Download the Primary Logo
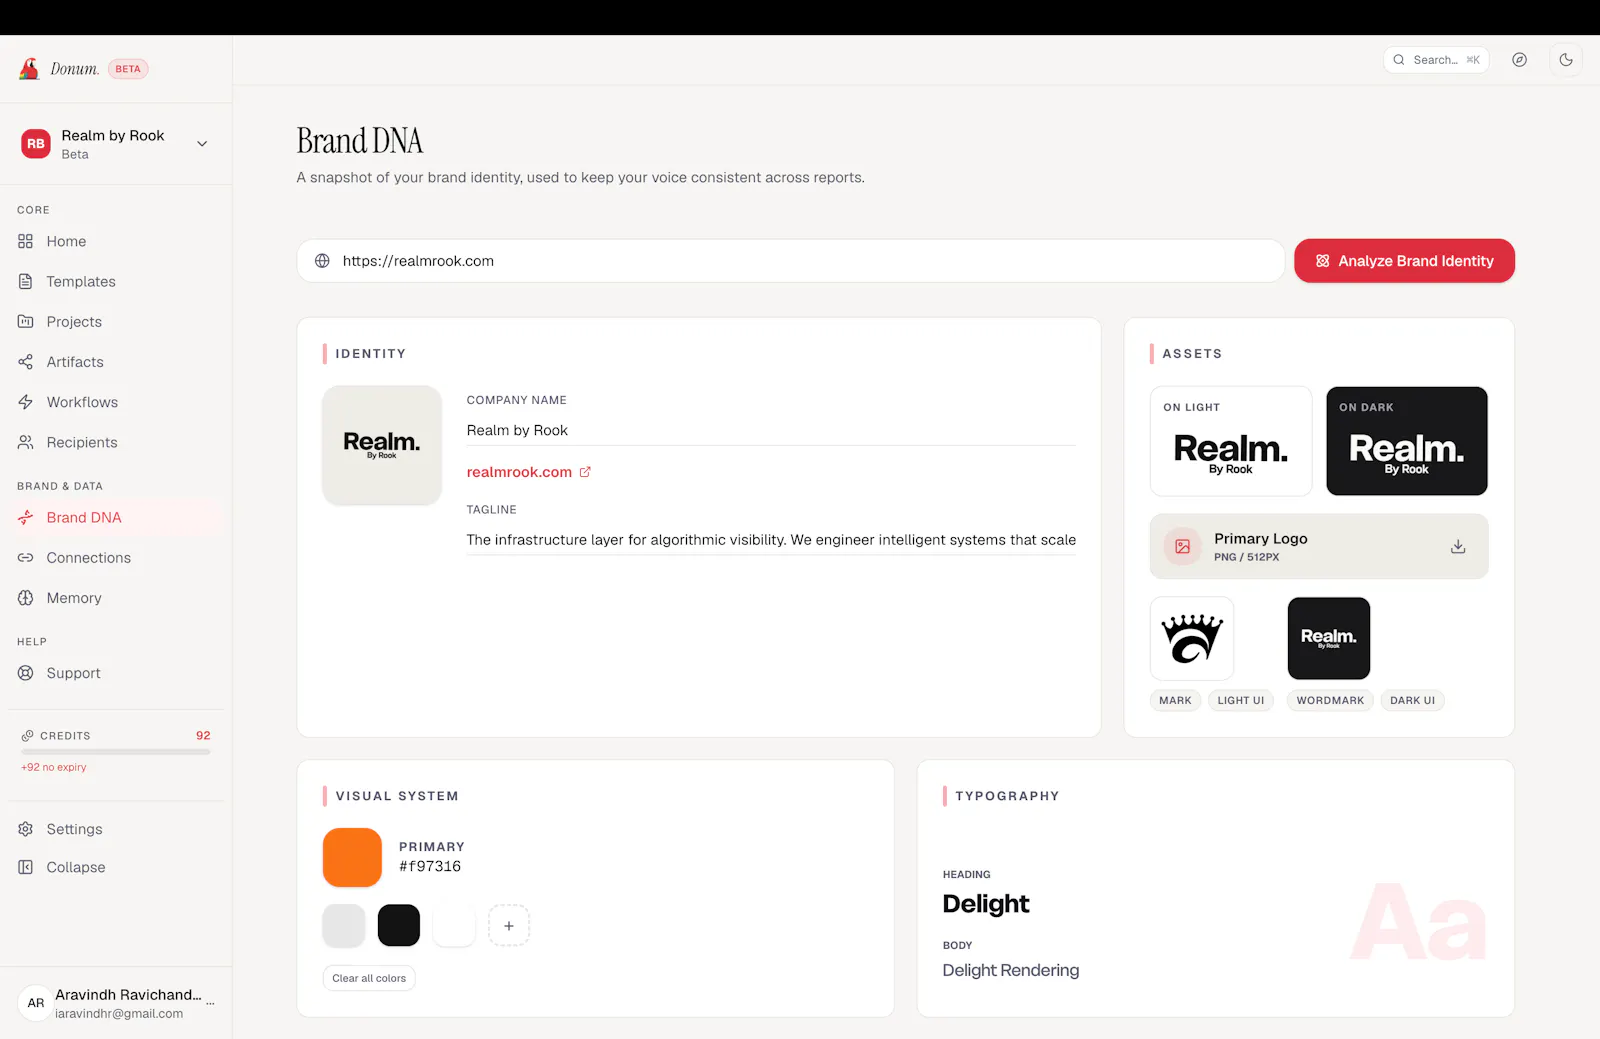 (x=1458, y=546)
